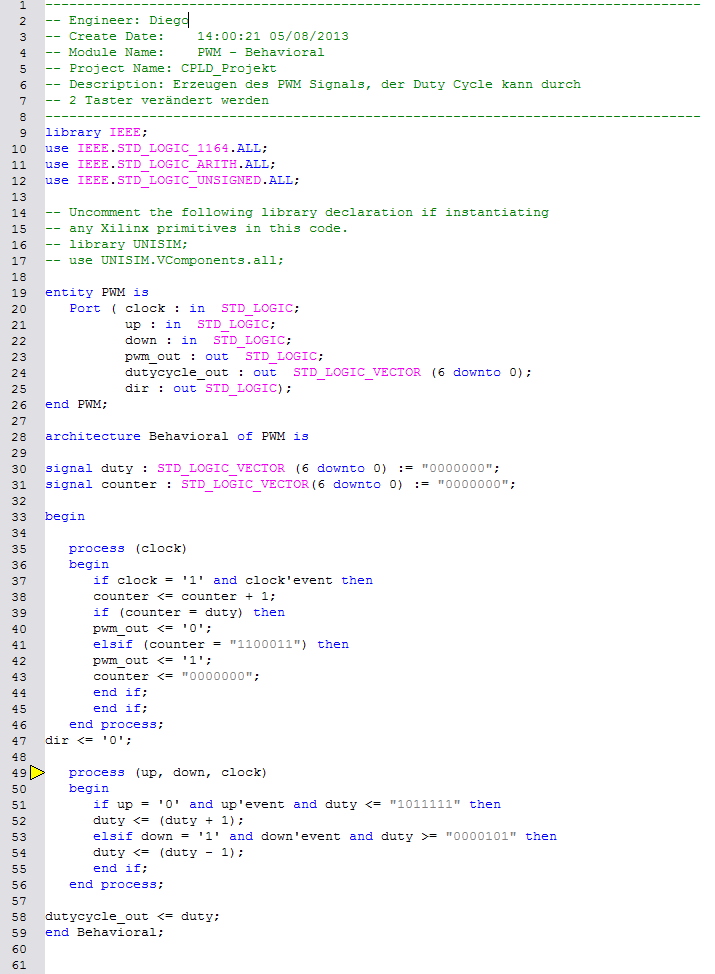The image size is (715, 974).
Task: Click the 'Description: Erzeugen des PWM Signals' comment
Action: click(x=312, y=84)
